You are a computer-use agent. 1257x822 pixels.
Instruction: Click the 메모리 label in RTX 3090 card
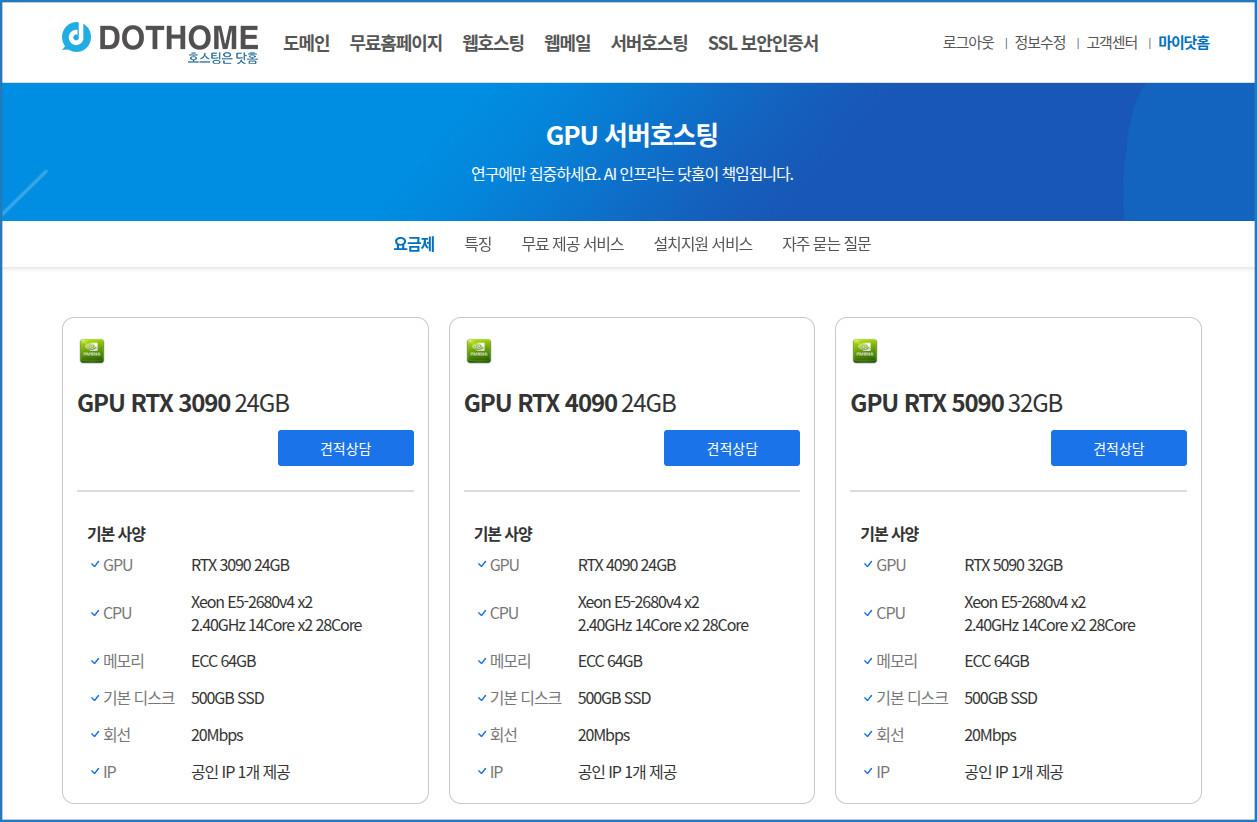pyautogui.click(x=124, y=661)
